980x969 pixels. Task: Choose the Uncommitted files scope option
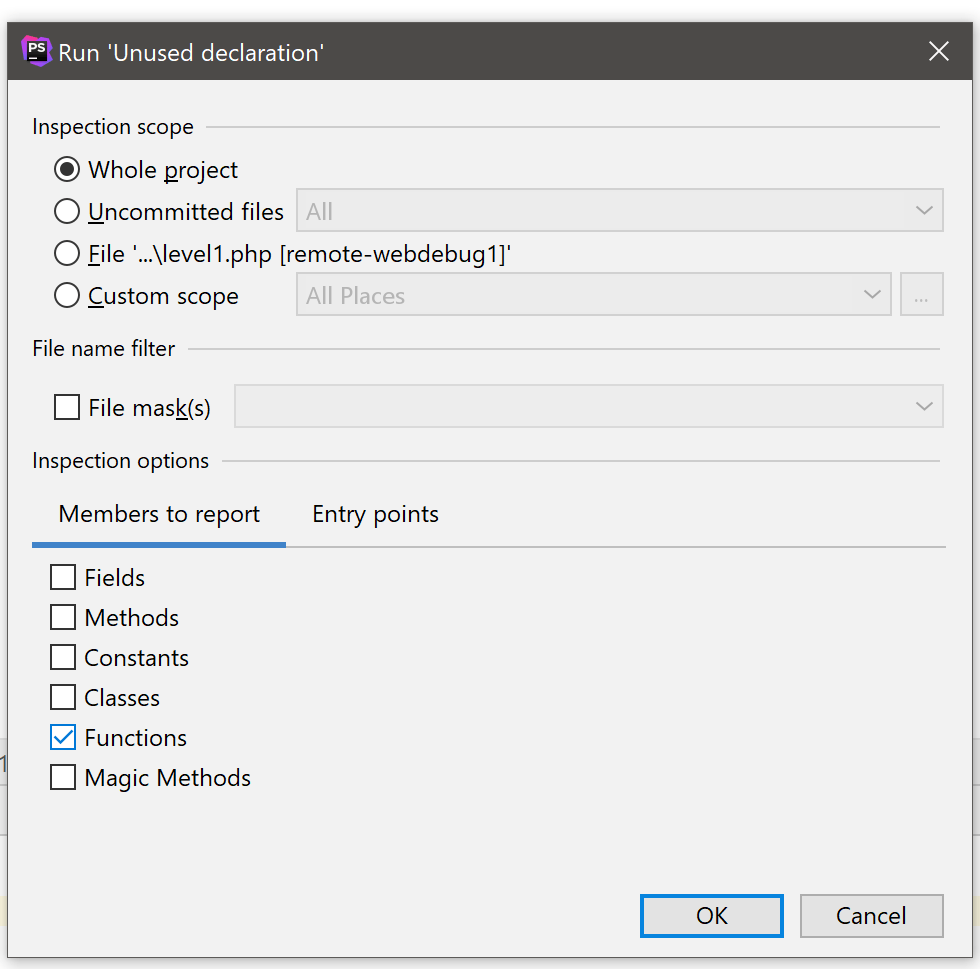(x=67, y=212)
